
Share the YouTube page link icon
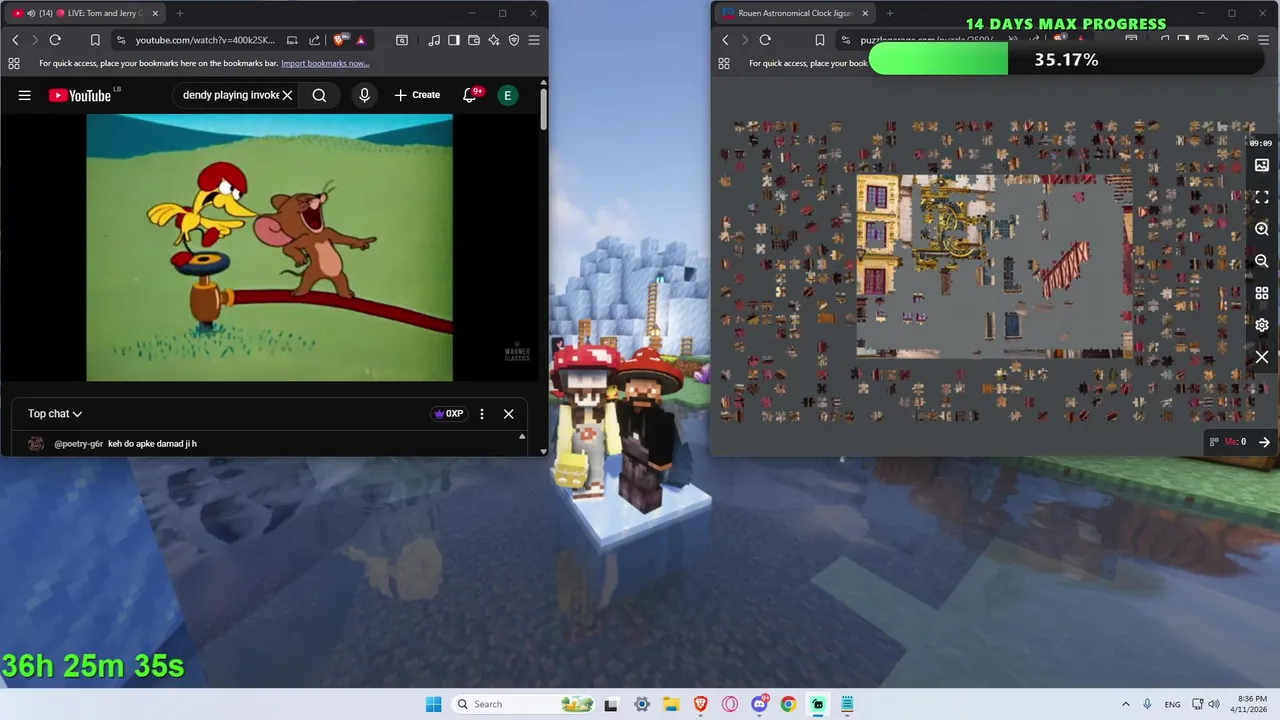coord(315,40)
